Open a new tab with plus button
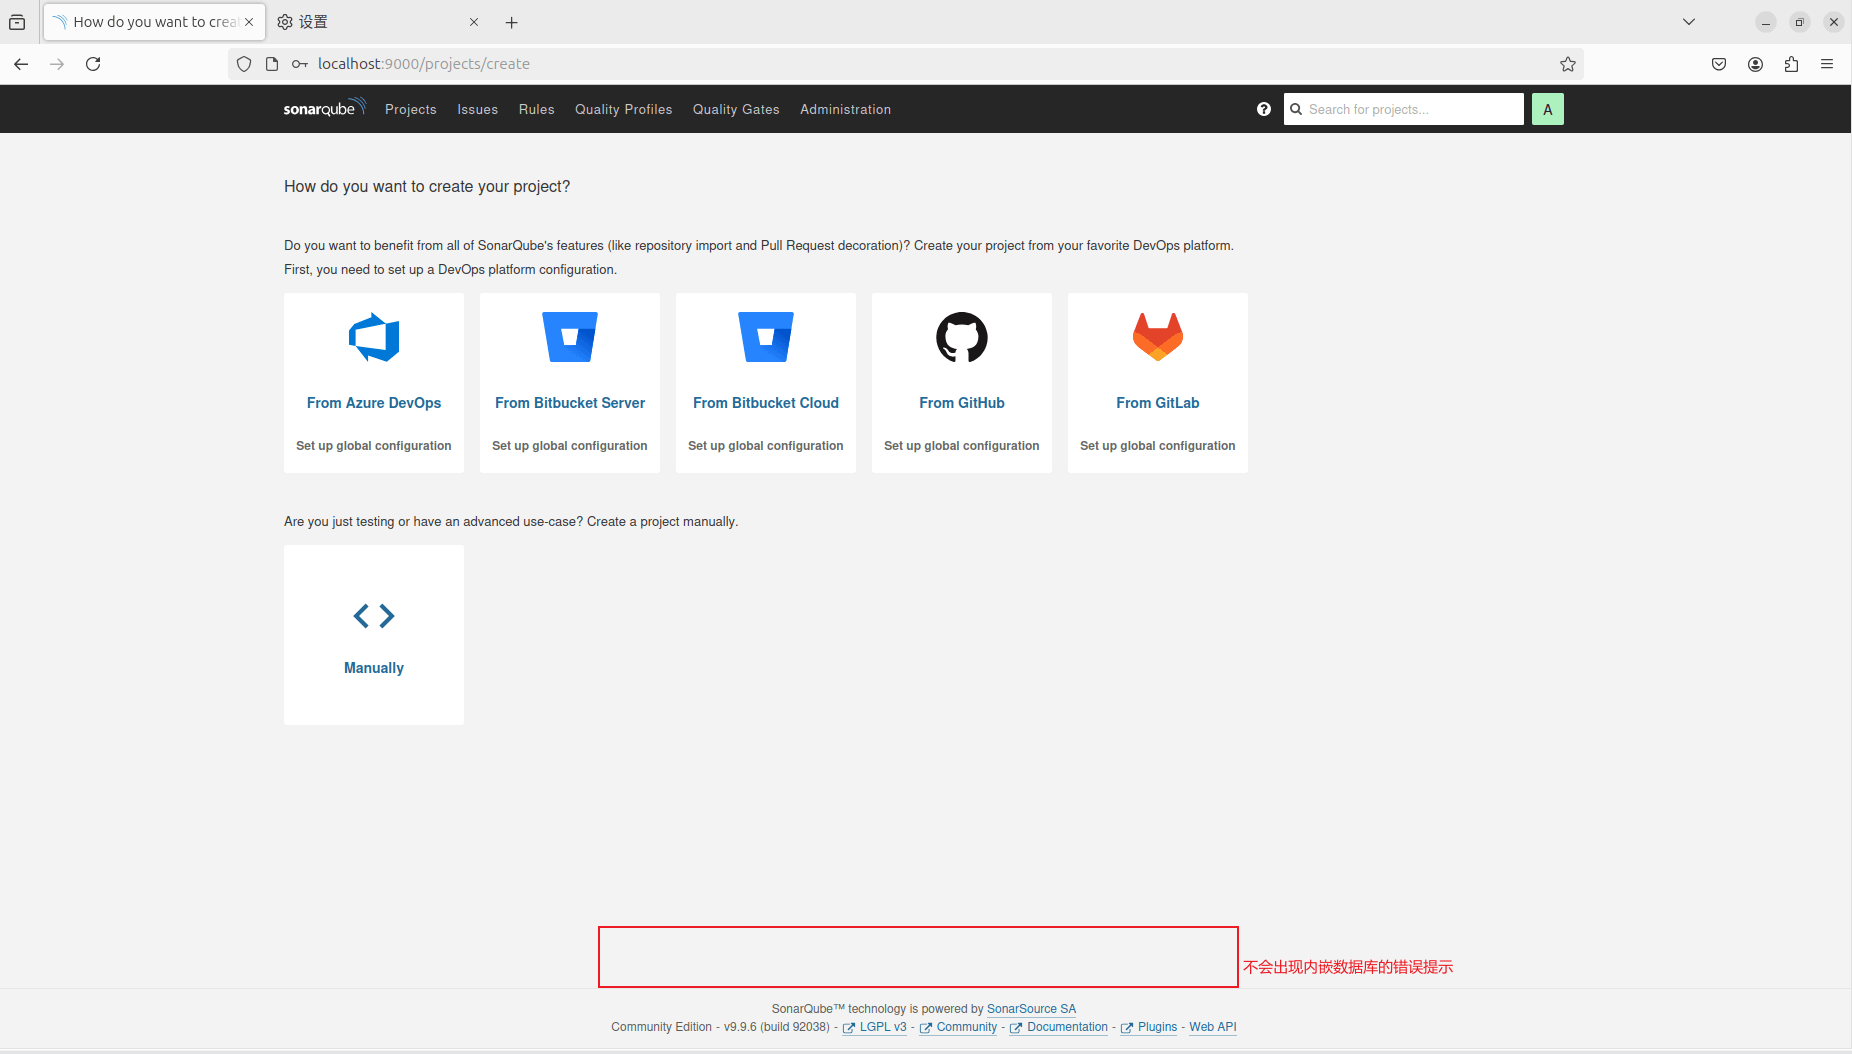 [512, 22]
